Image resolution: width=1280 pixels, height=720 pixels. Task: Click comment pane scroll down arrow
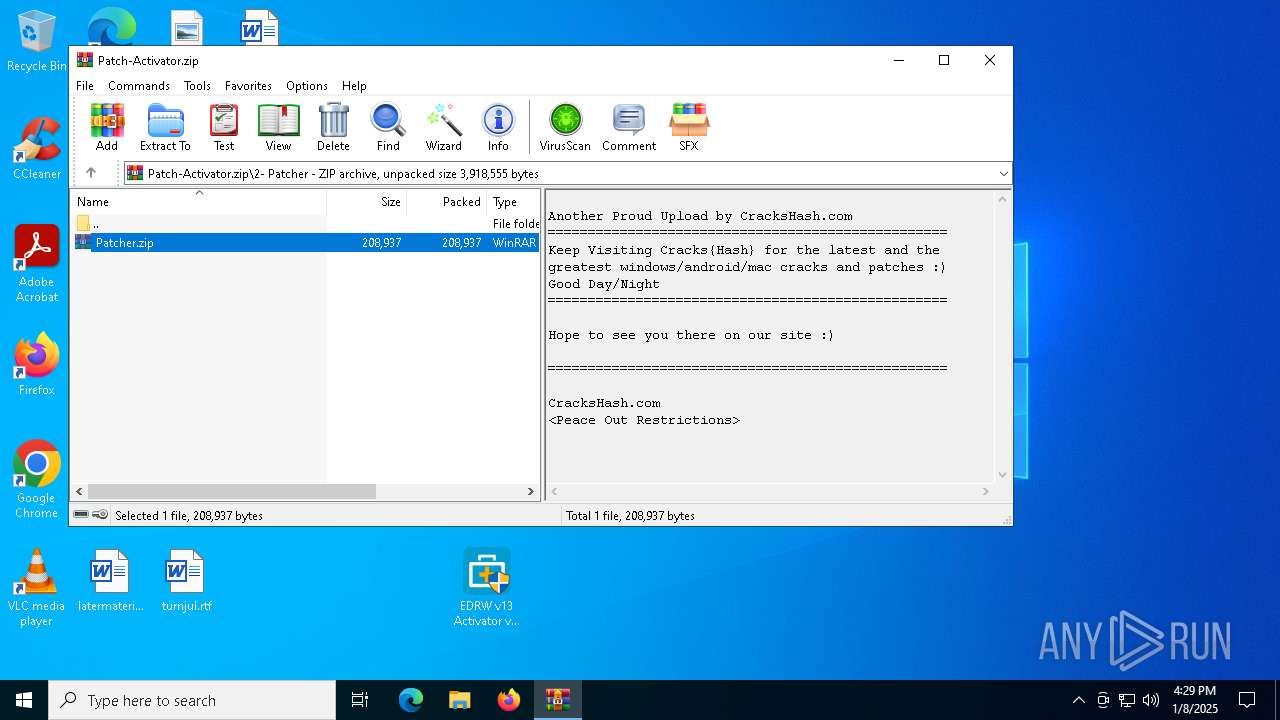[1003, 475]
